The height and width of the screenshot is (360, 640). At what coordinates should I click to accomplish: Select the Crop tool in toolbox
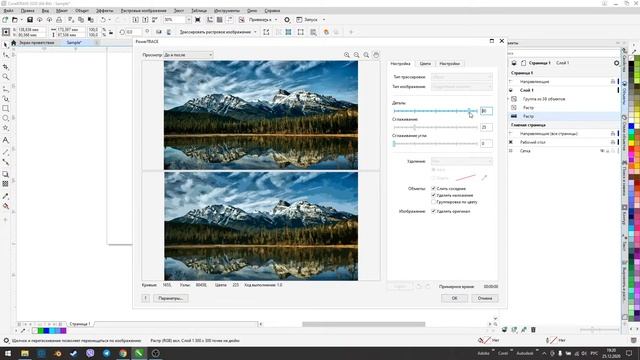5,66
